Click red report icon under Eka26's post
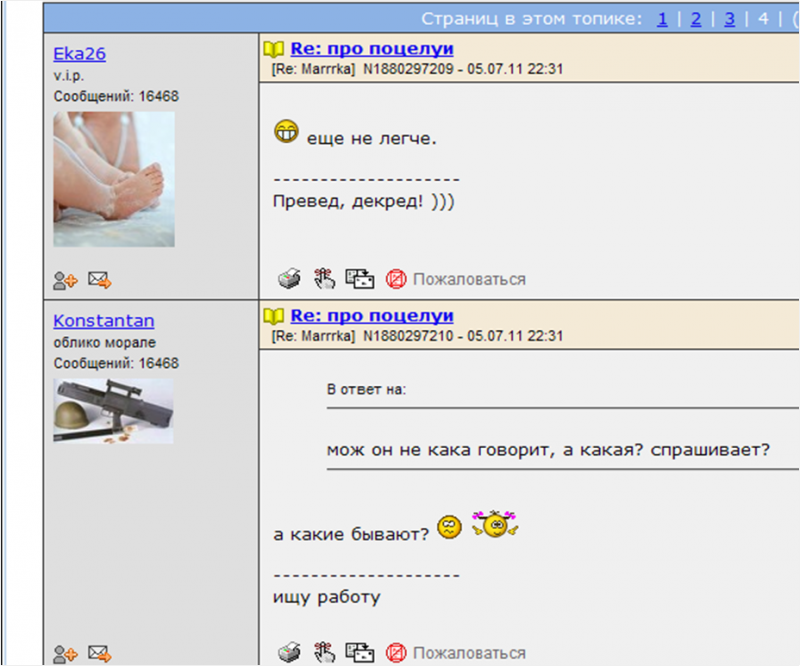 (396, 279)
